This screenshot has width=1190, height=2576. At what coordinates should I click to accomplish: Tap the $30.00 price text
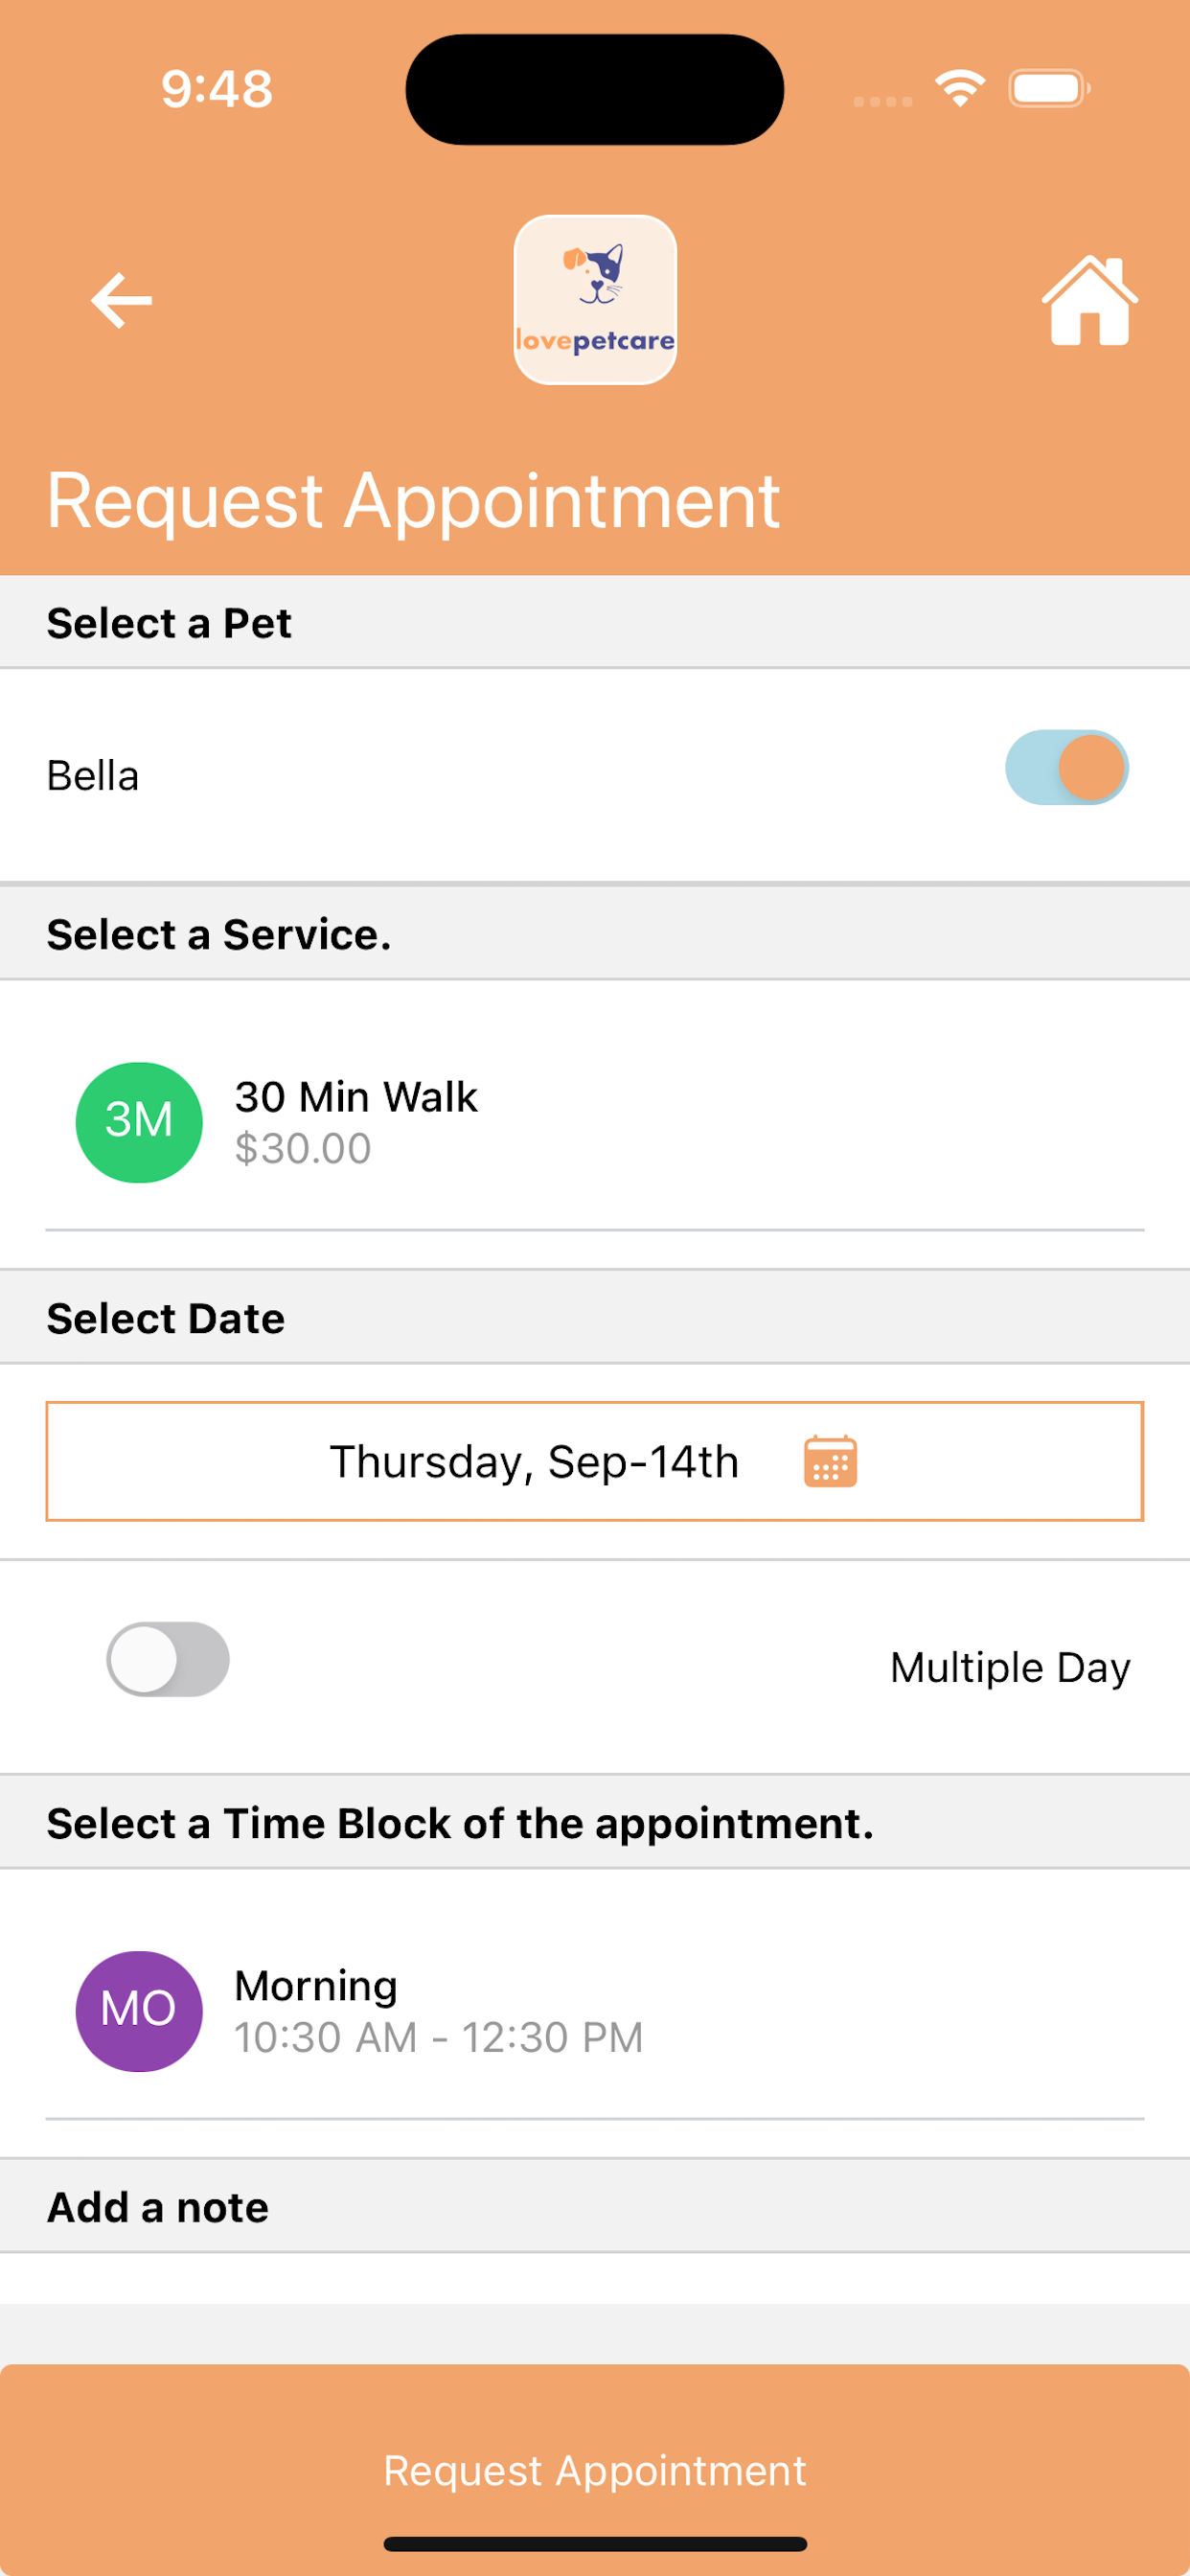click(303, 1148)
